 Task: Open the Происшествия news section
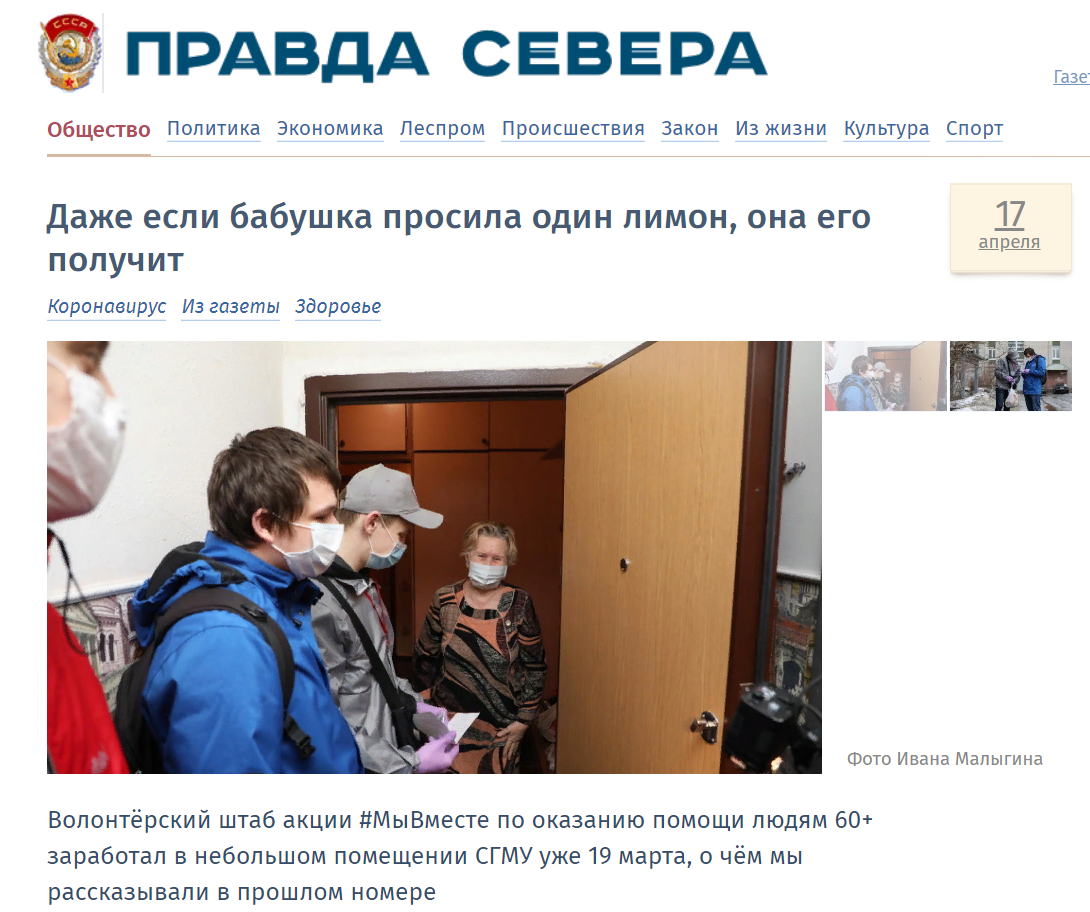(x=574, y=129)
